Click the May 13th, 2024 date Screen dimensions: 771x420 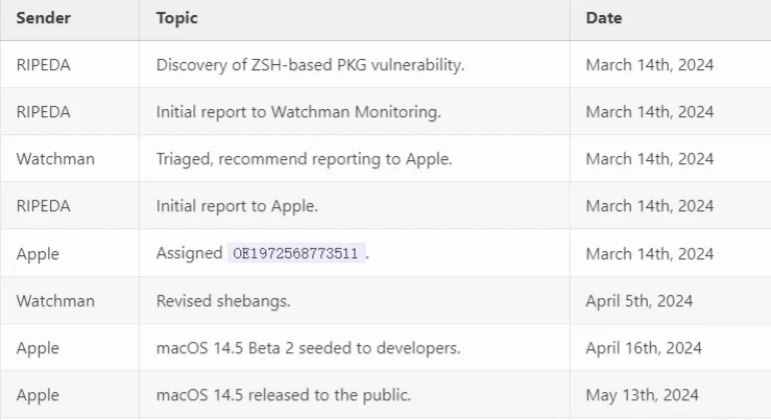[642, 395]
